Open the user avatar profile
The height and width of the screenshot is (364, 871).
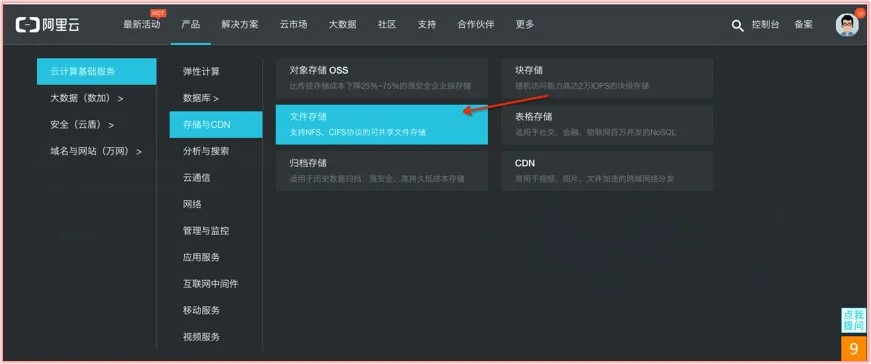[x=847, y=25]
